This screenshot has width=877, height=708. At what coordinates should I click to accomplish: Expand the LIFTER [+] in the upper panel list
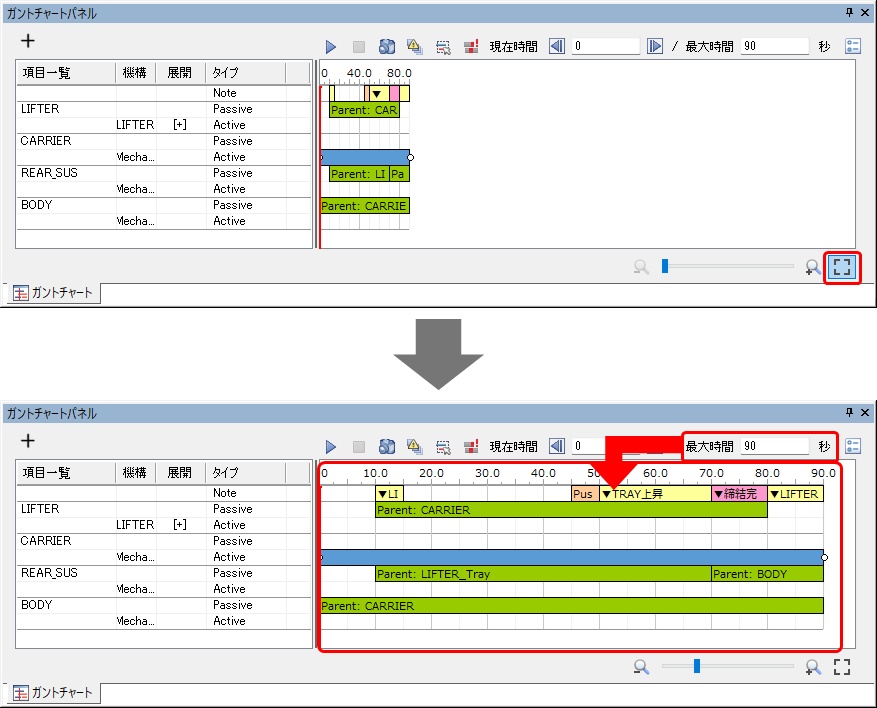[x=179, y=125]
